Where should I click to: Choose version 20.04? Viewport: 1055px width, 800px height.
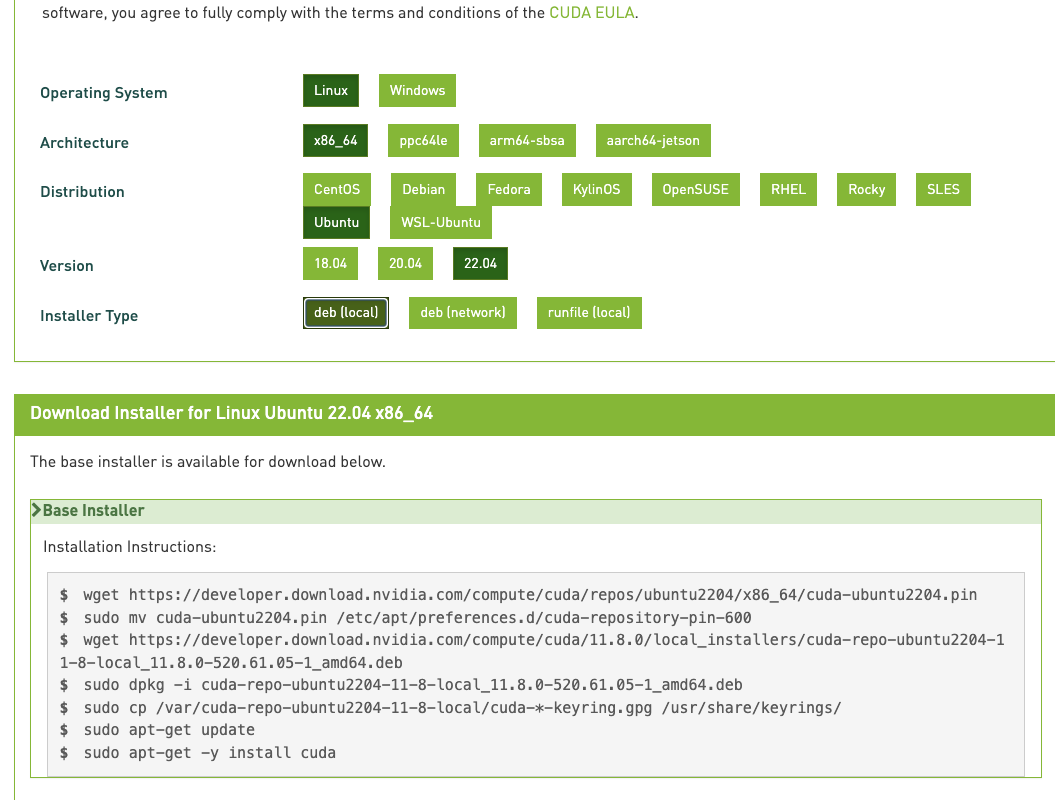pos(405,263)
